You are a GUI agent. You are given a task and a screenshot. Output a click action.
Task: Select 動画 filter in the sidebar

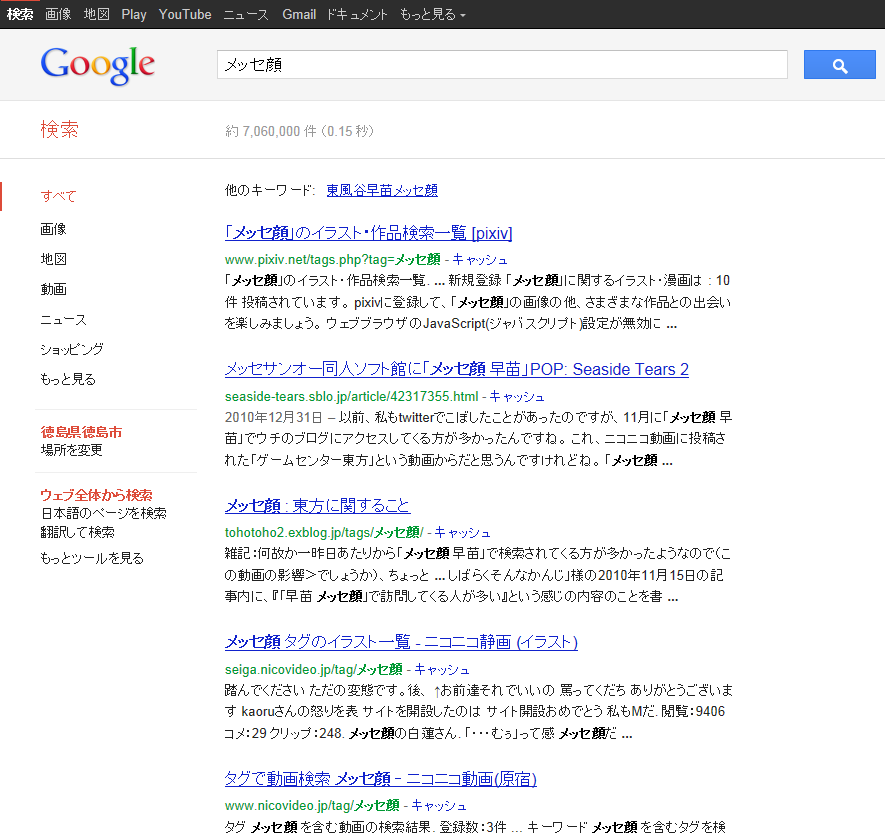pyautogui.click(x=54, y=289)
